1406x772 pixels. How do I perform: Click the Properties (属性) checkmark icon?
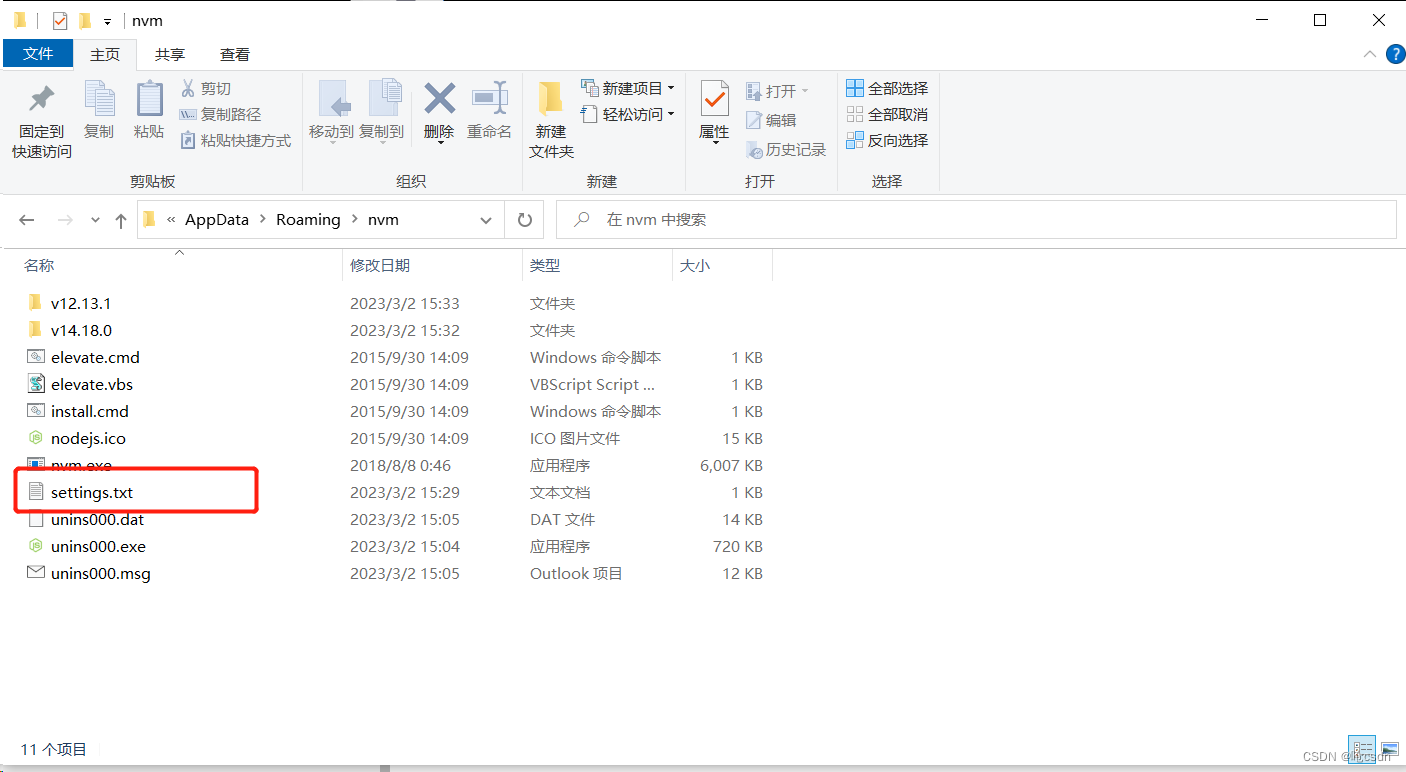tap(714, 100)
